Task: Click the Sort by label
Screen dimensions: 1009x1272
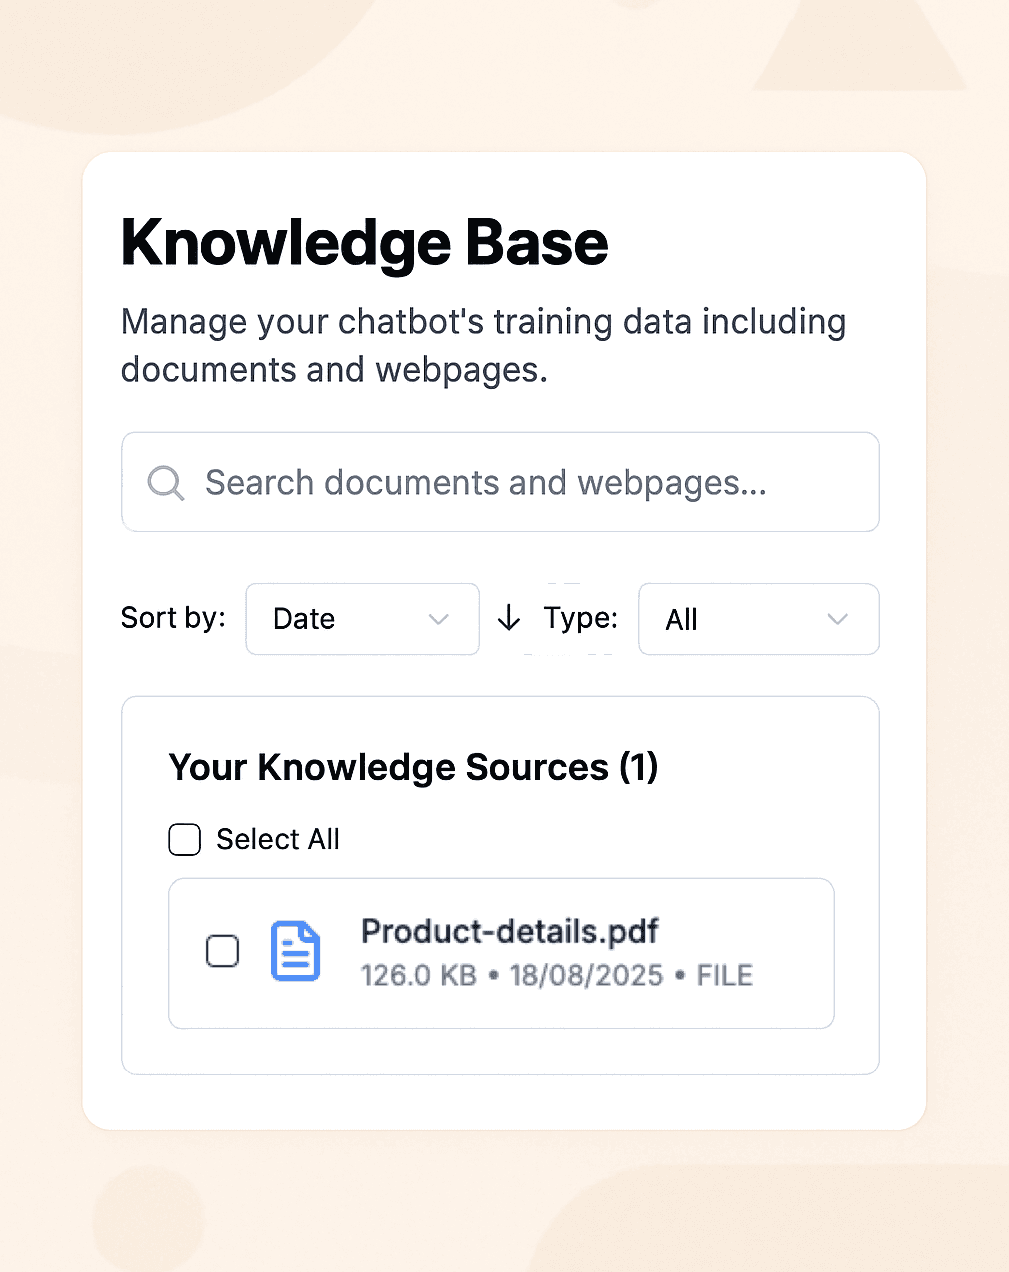Action: (173, 618)
